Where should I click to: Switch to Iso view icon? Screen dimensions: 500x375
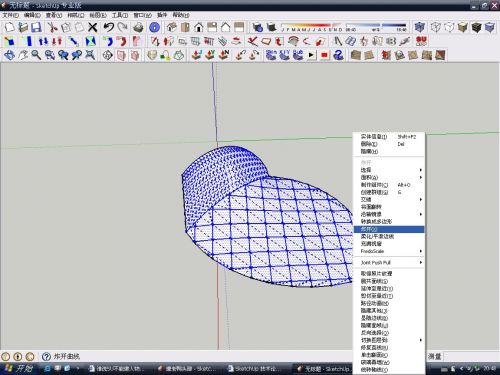point(172,27)
